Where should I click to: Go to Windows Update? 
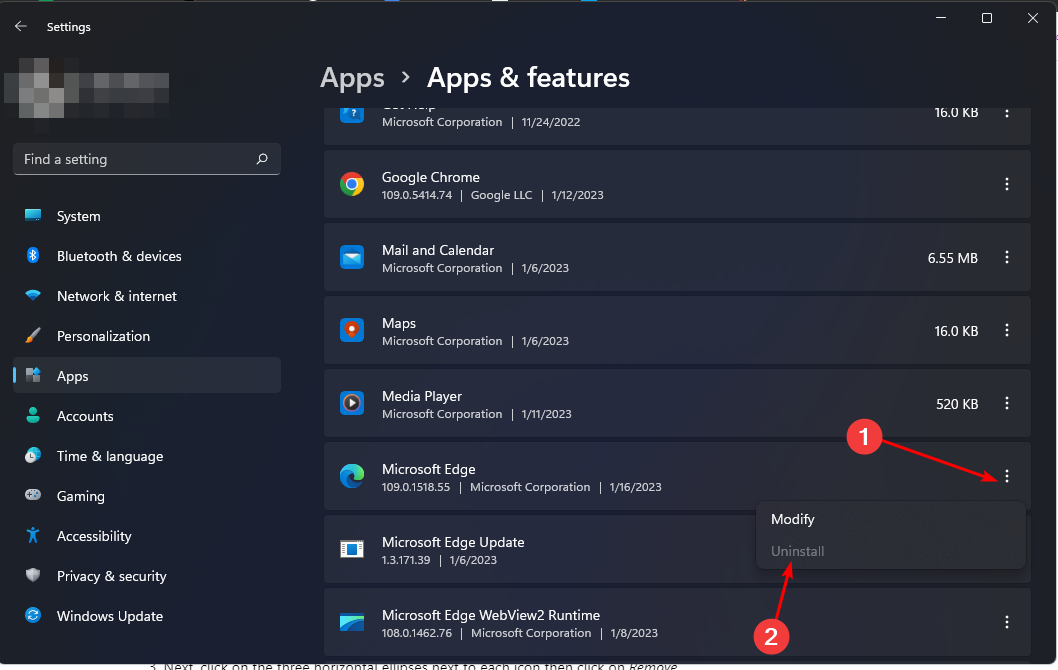pyautogui.click(x=146, y=616)
